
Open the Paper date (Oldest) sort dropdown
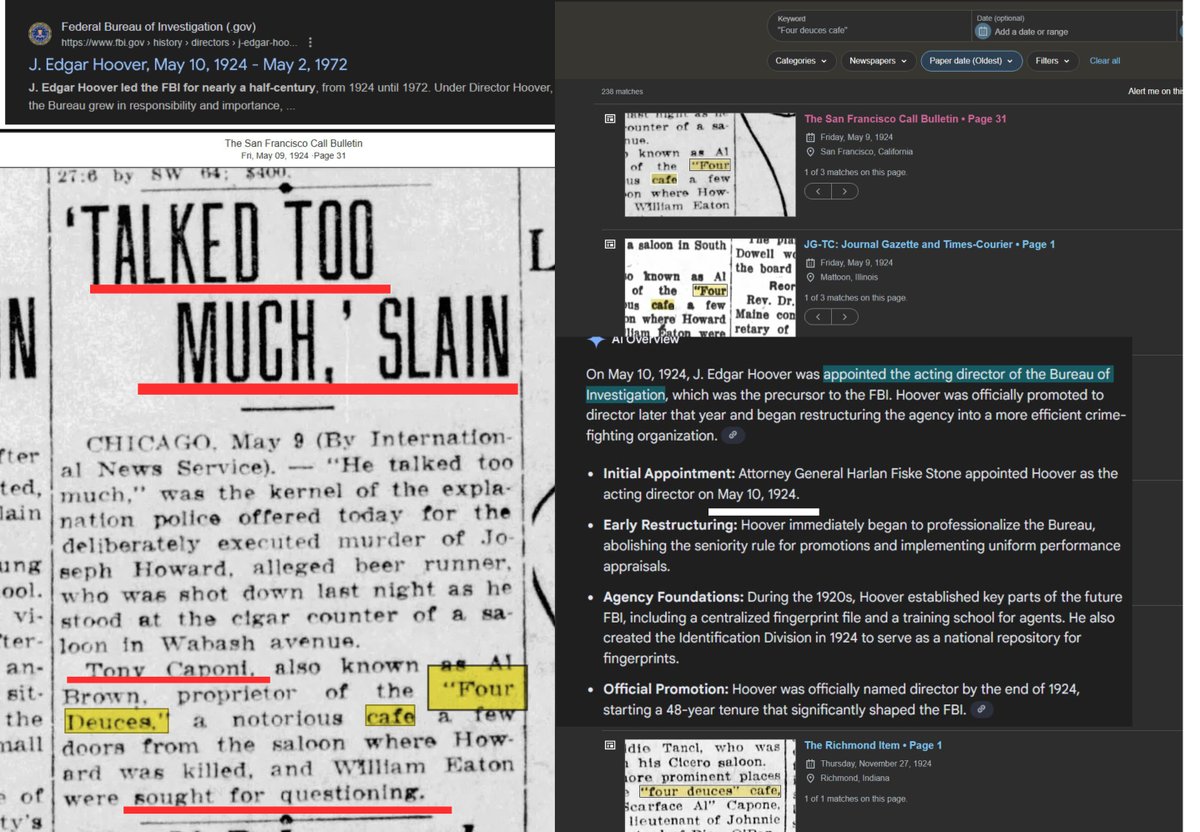click(971, 61)
